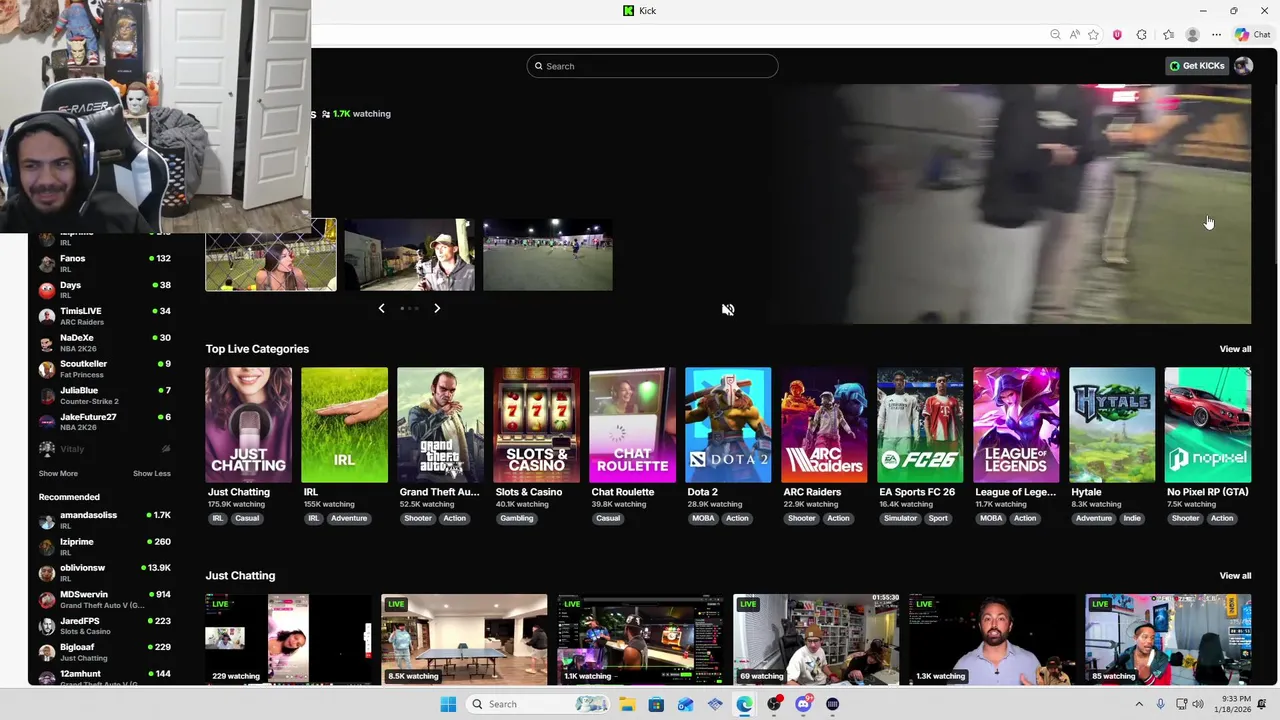Image resolution: width=1280 pixels, height=720 pixels.
Task: Open Edge Settings and more menu
Action: tap(1216, 35)
